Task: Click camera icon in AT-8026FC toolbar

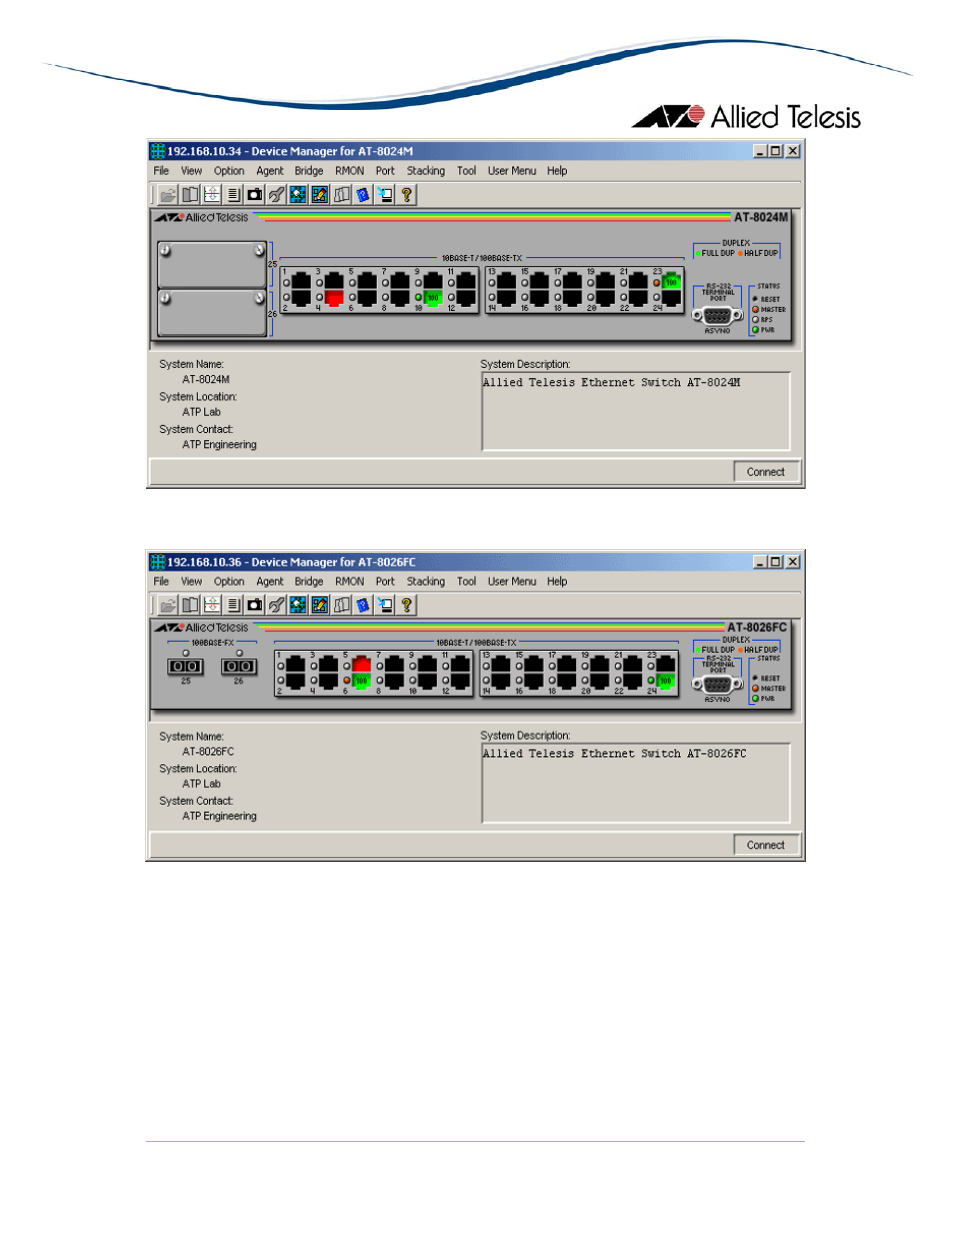Action: [255, 605]
